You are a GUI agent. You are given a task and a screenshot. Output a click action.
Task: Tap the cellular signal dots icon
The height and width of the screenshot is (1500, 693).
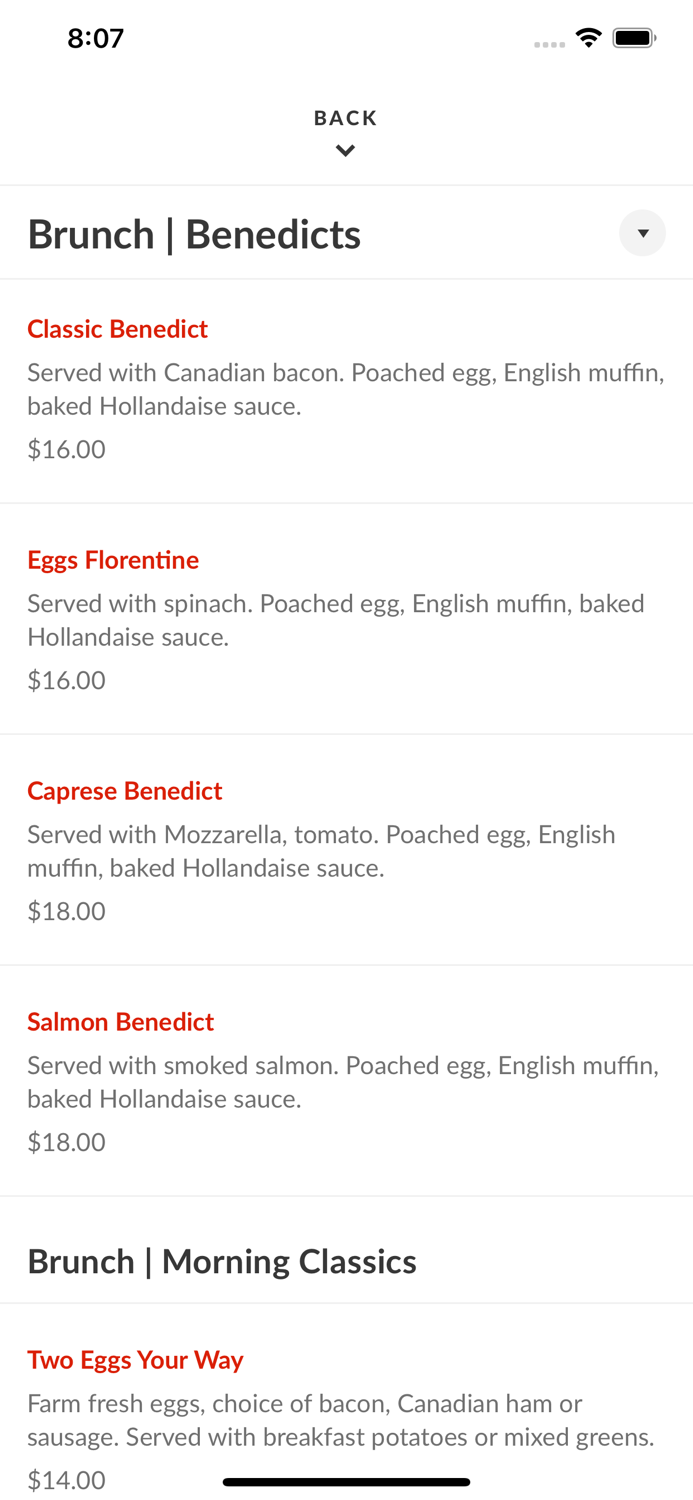coord(549,44)
